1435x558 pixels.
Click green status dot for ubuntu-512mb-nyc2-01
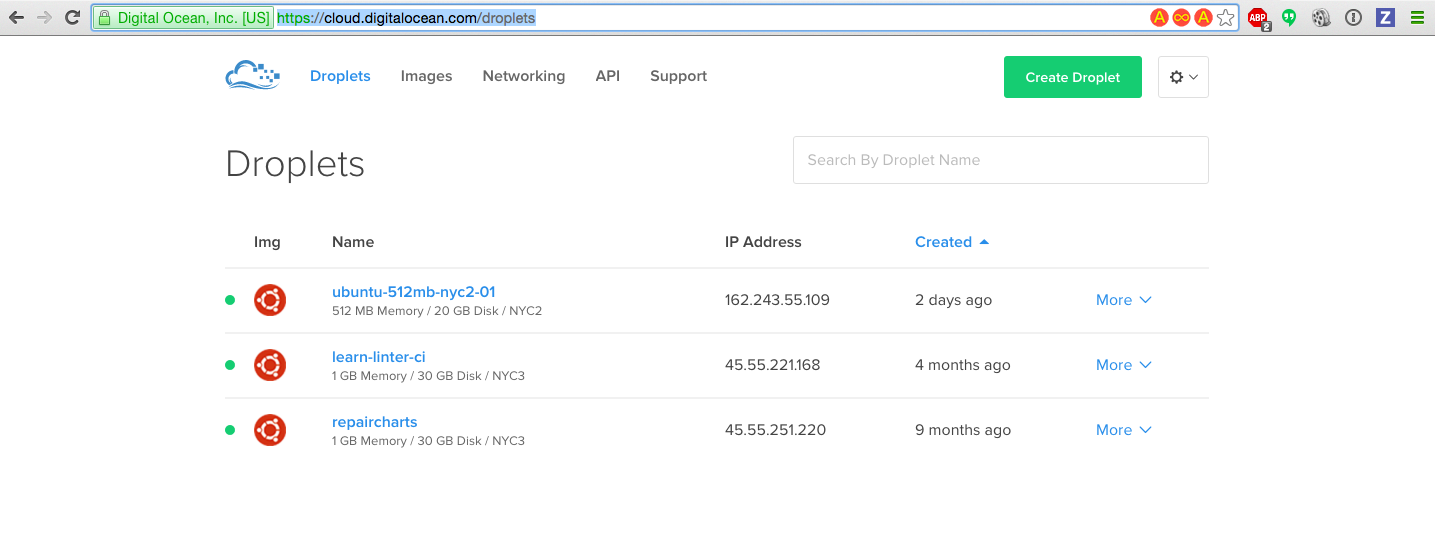tap(230, 300)
